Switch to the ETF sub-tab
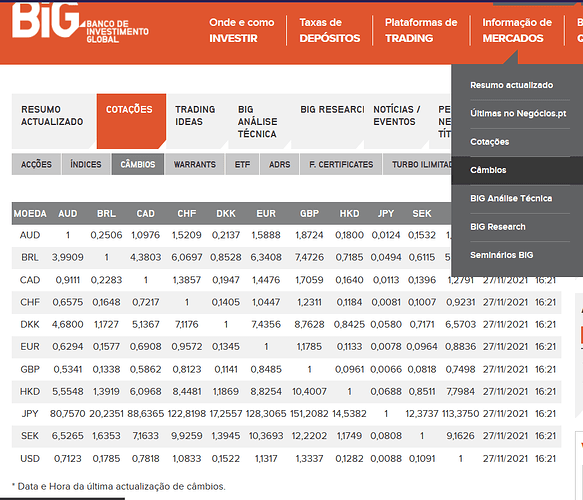This screenshot has height=500, width=583. 242,164
